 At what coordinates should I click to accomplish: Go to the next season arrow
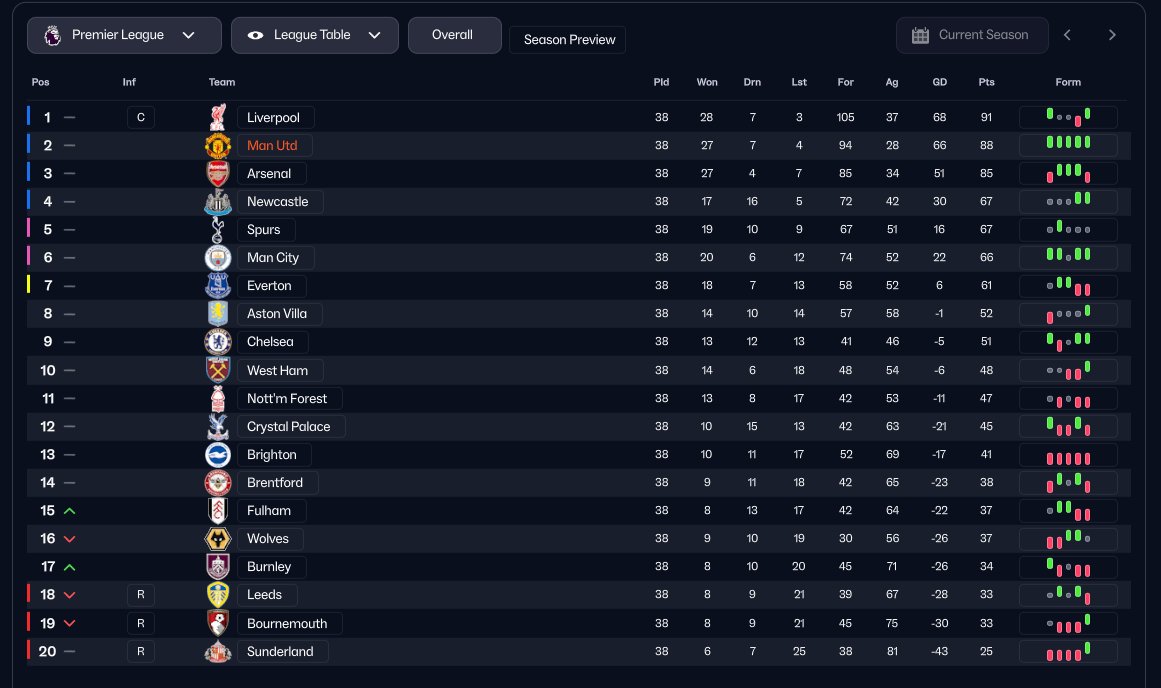[x=1112, y=35]
